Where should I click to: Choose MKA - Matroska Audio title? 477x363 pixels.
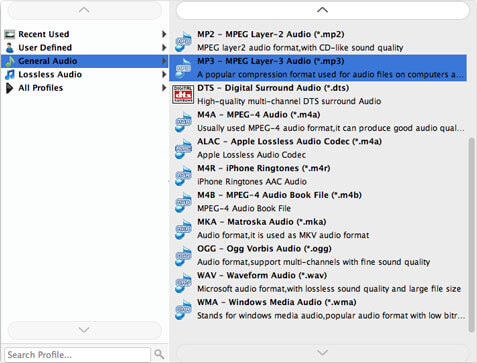[262, 222]
